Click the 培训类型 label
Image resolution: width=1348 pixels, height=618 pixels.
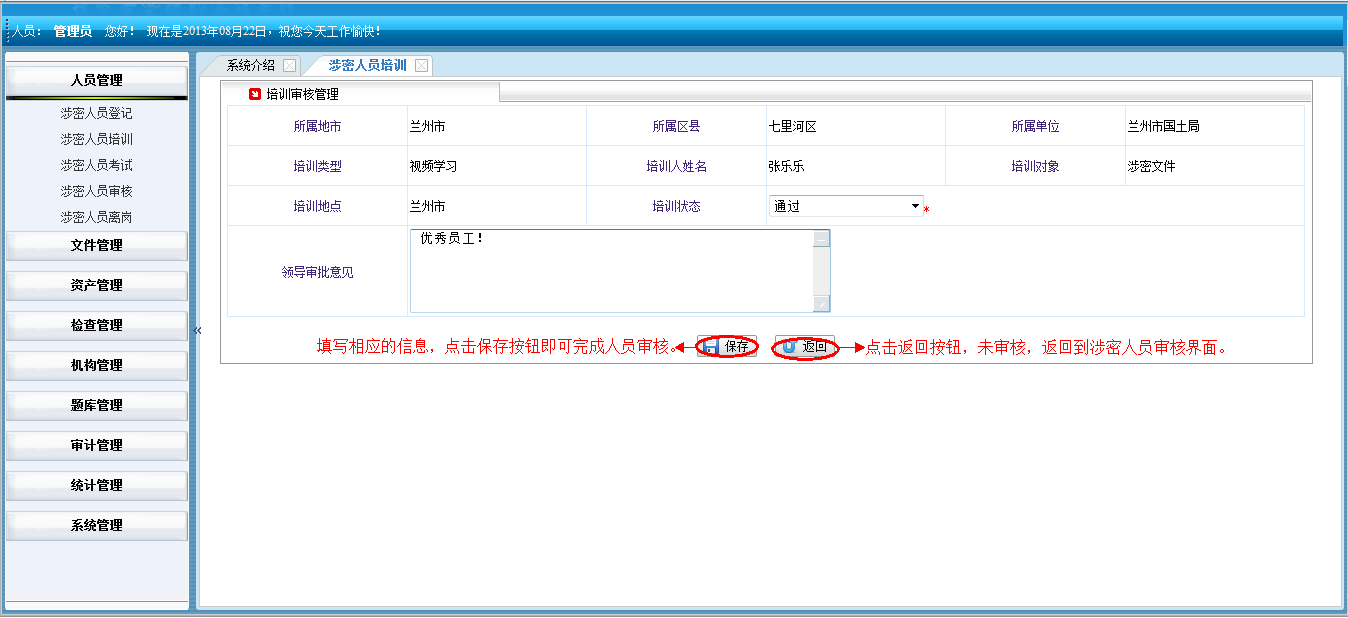[317, 167]
